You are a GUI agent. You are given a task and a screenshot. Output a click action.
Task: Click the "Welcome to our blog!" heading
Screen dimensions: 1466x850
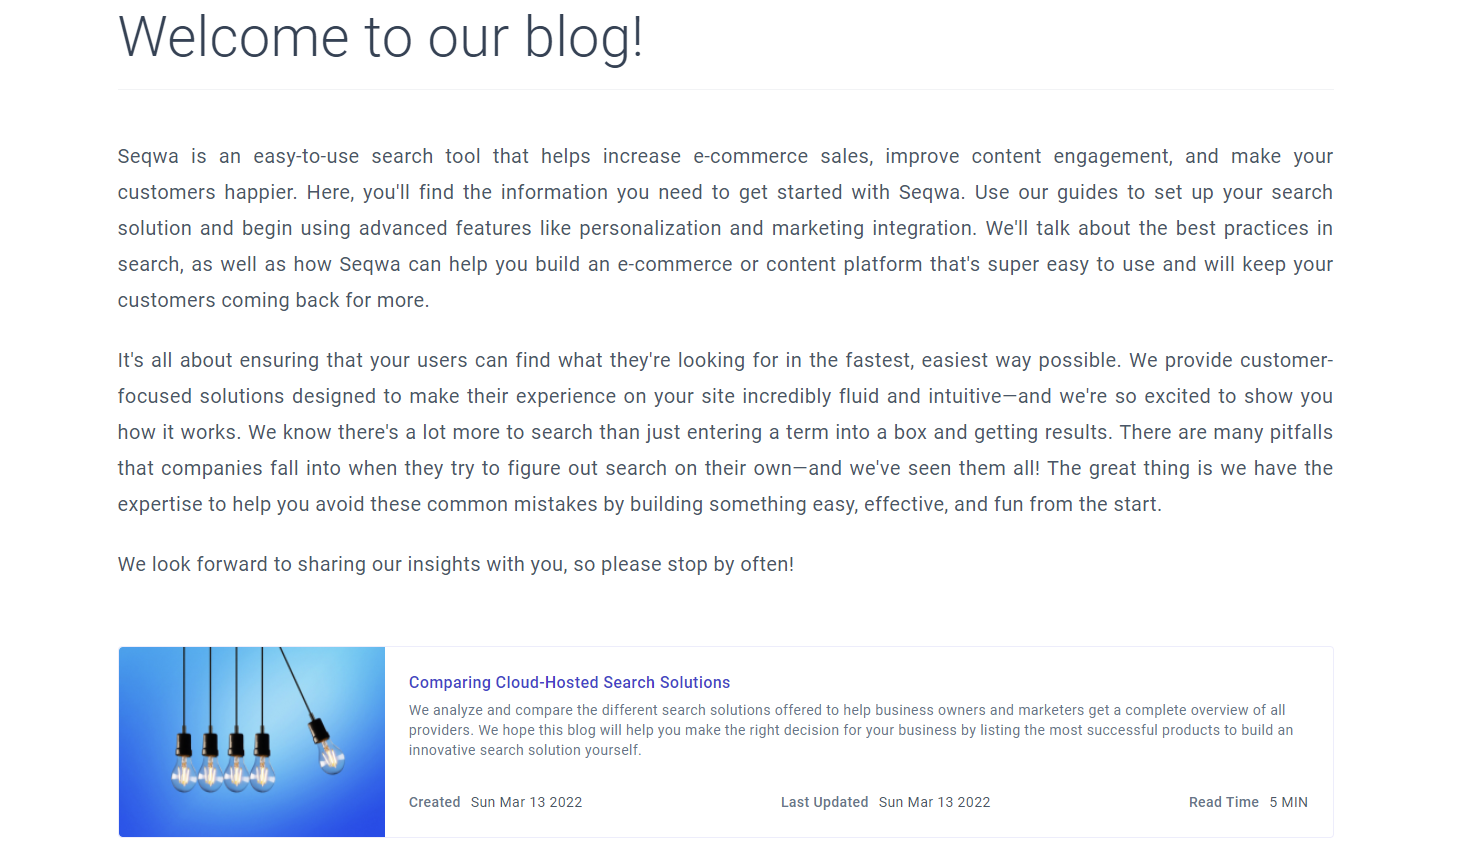382,37
